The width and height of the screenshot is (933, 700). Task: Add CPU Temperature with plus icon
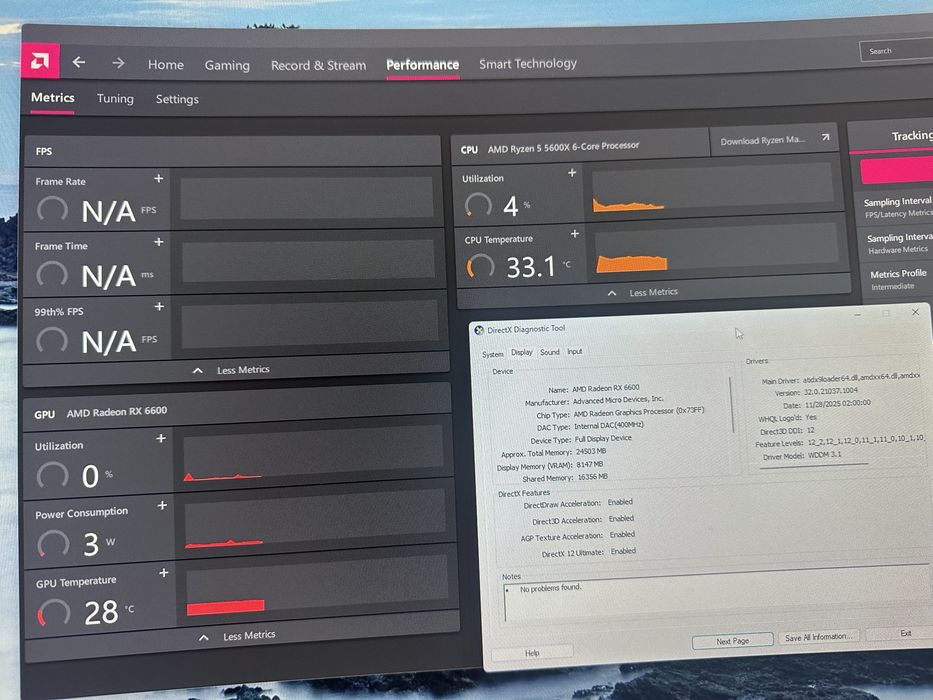click(x=574, y=234)
